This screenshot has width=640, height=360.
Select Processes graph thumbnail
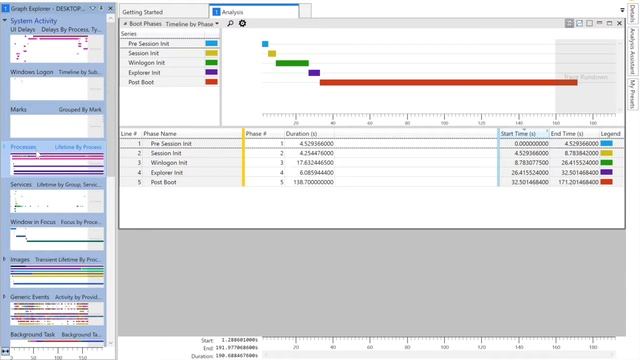point(57,164)
